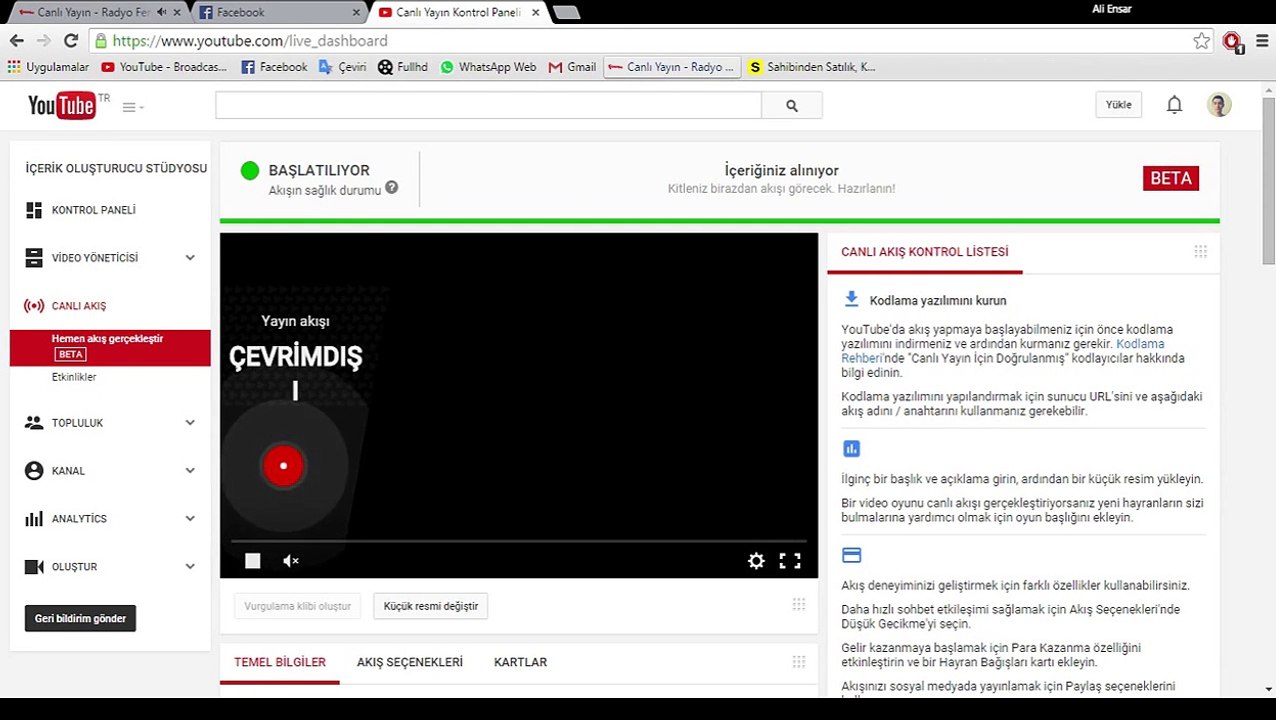Click the page vertical scrollbar
This screenshot has width=1276, height=720.
coord(1268,180)
